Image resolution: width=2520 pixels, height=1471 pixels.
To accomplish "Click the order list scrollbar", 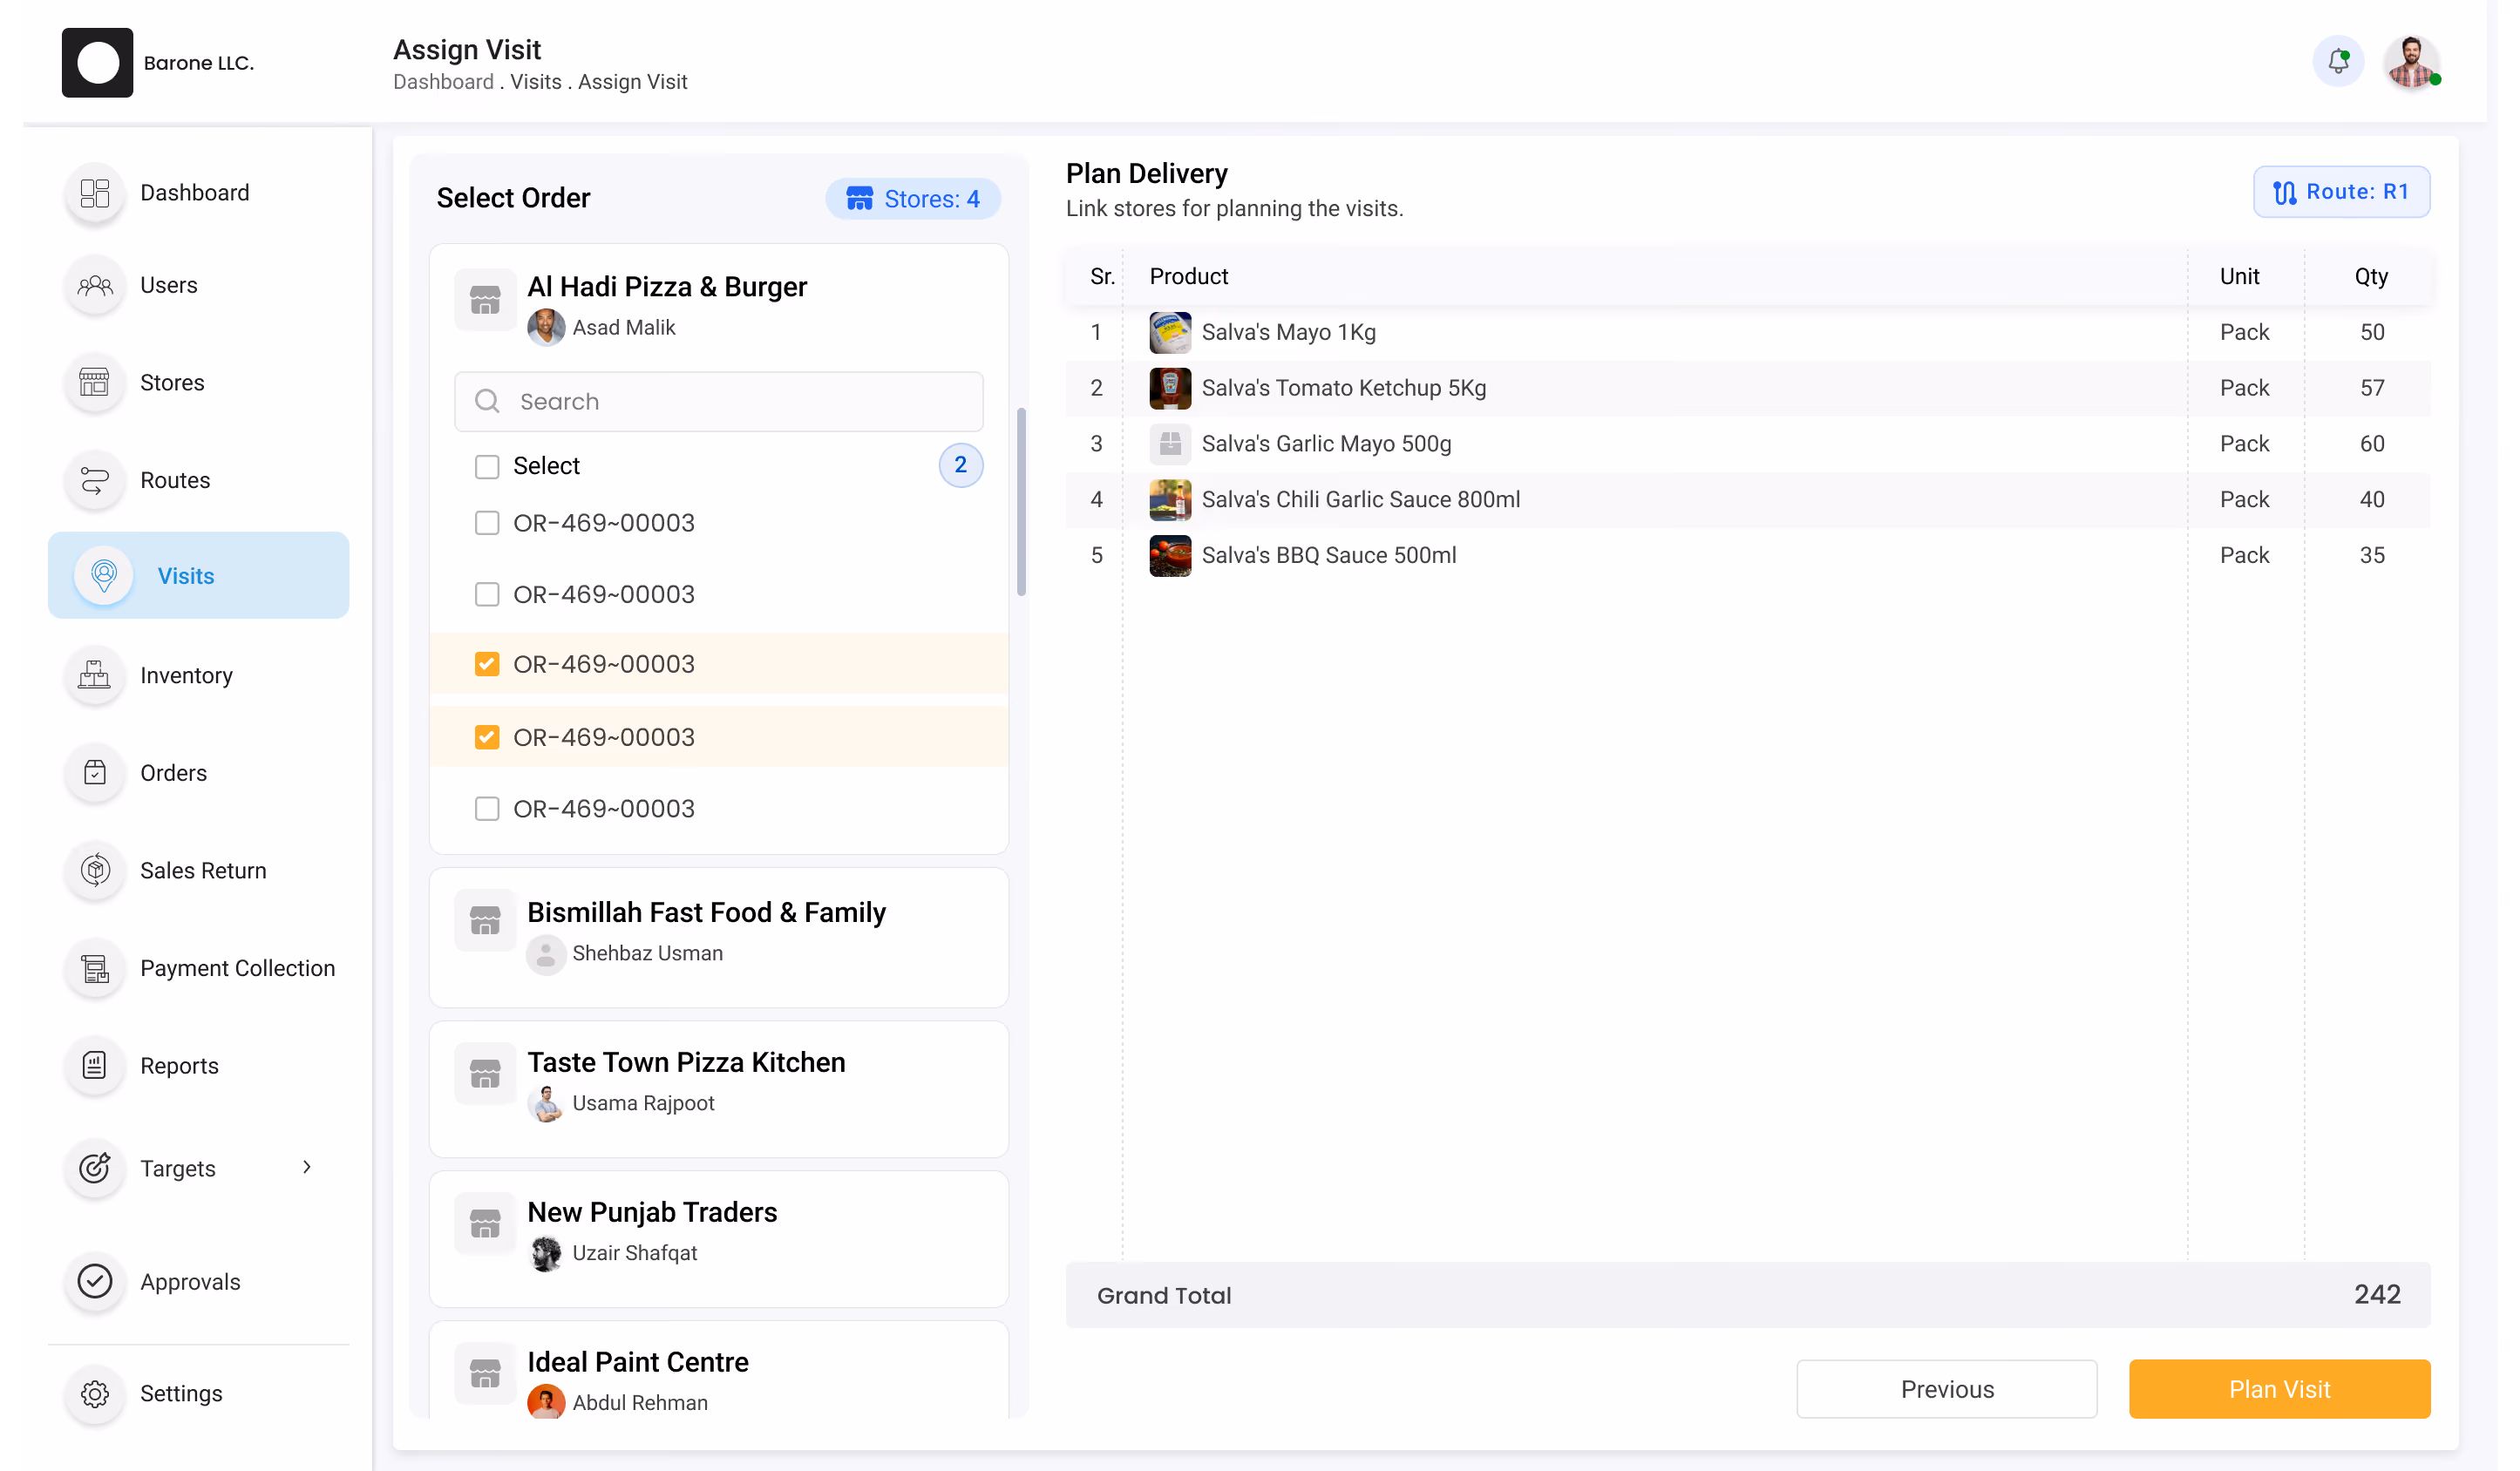I will point(1021,502).
